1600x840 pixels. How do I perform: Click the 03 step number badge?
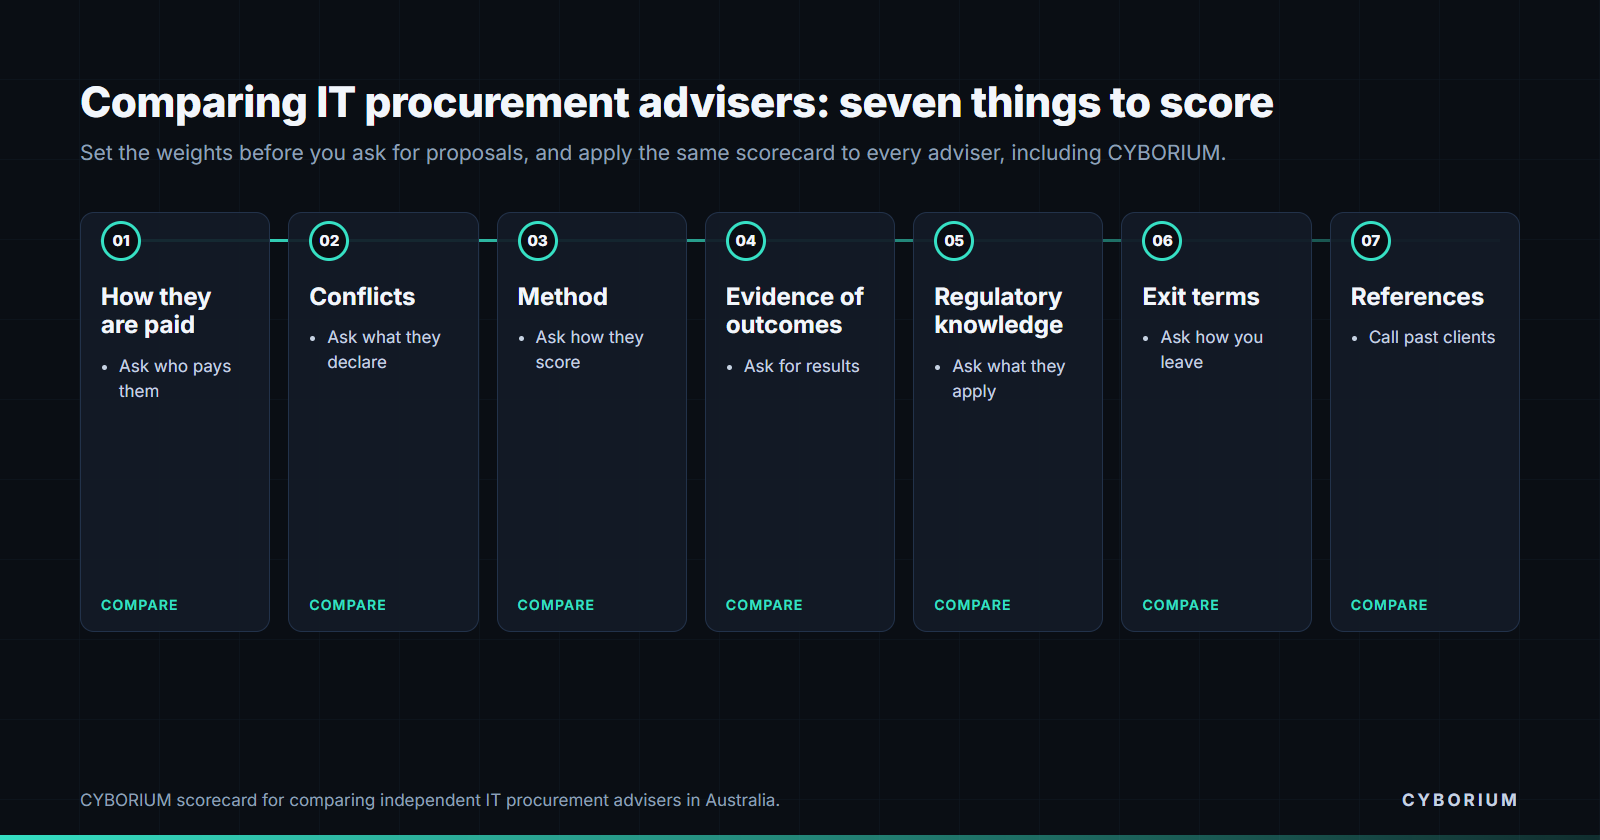(538, 241)
